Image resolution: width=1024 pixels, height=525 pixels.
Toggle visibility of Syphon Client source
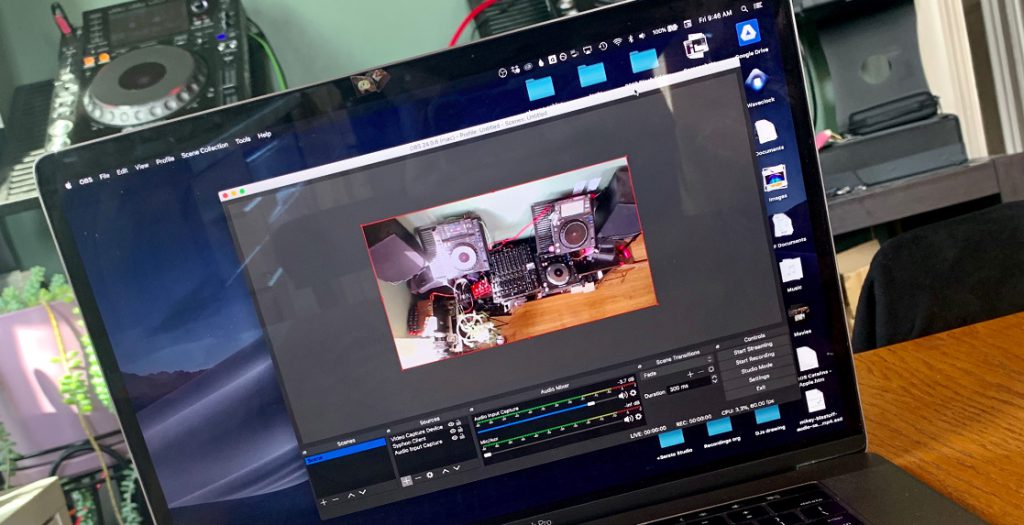point(453,431)
